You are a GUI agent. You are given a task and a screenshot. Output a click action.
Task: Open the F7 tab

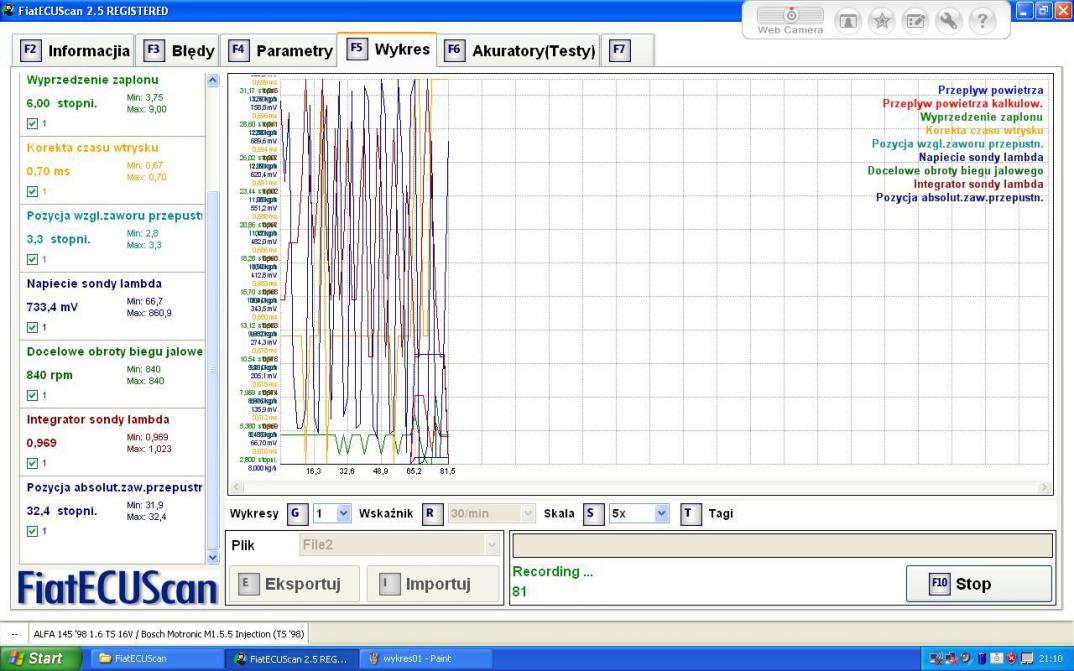627,51
